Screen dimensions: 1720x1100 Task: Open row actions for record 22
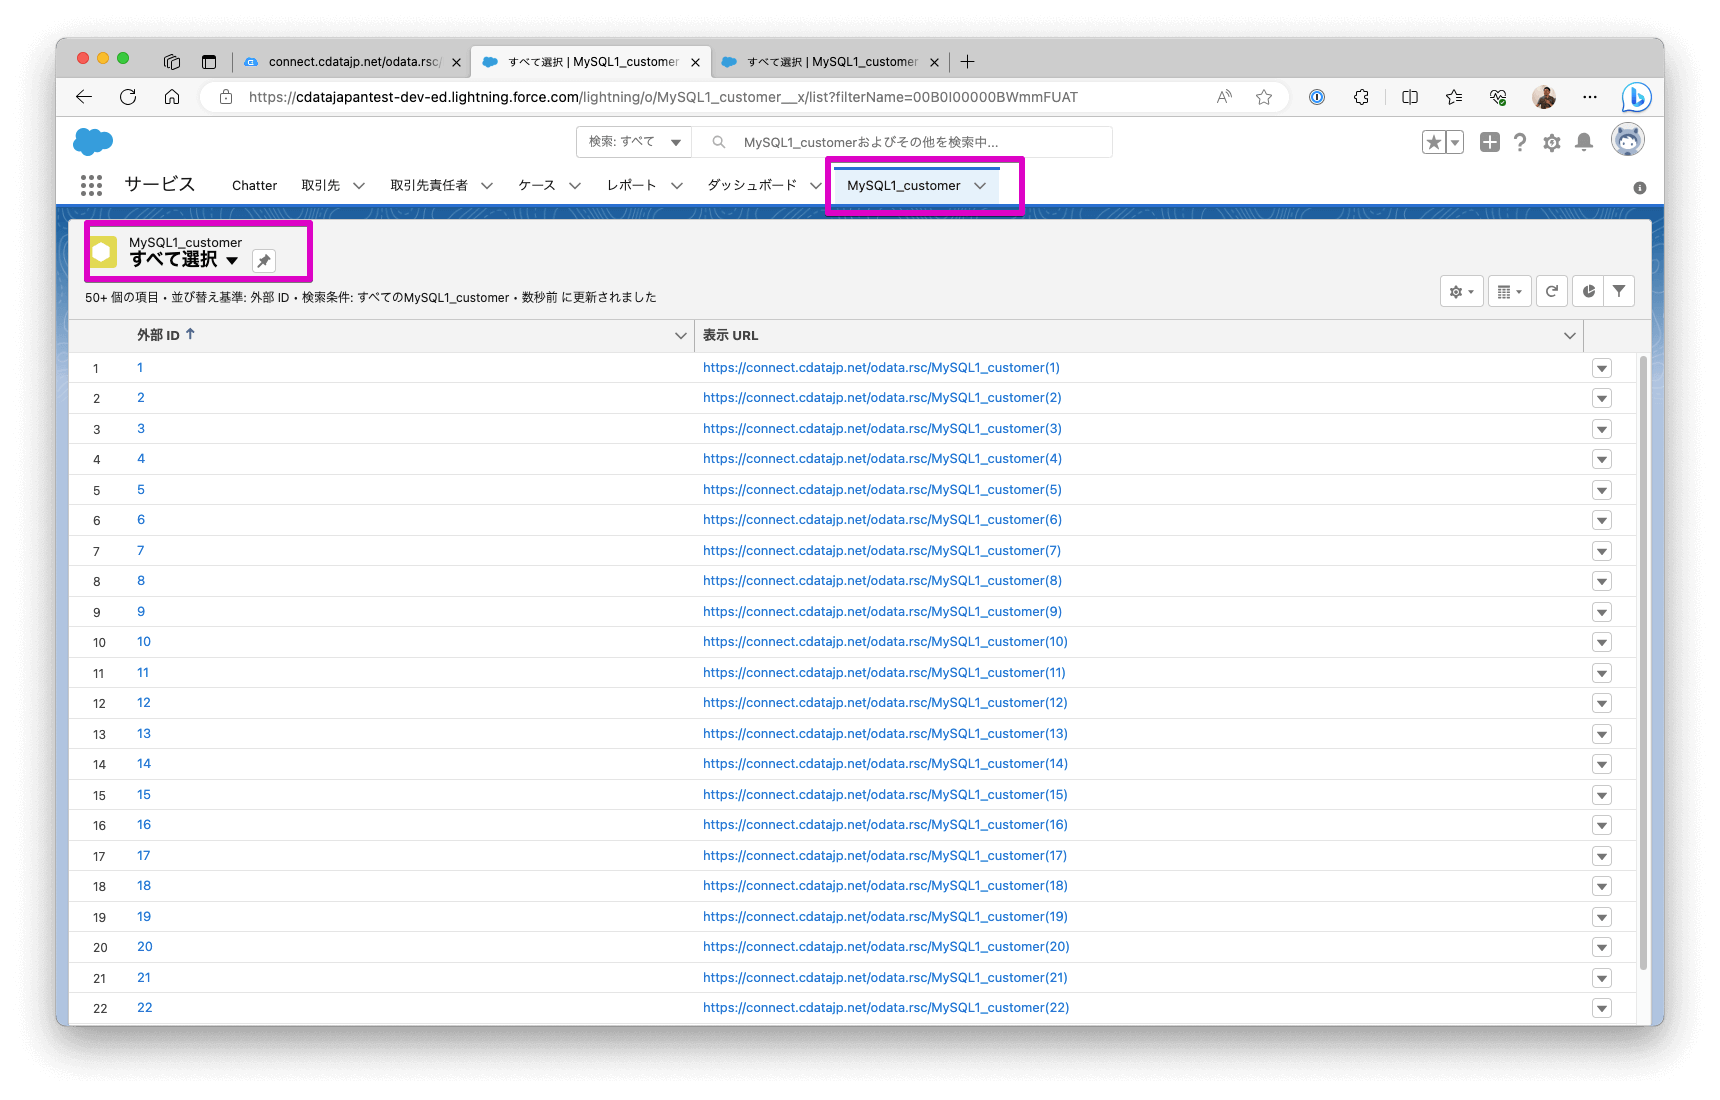click(x=1602, y=1008)
